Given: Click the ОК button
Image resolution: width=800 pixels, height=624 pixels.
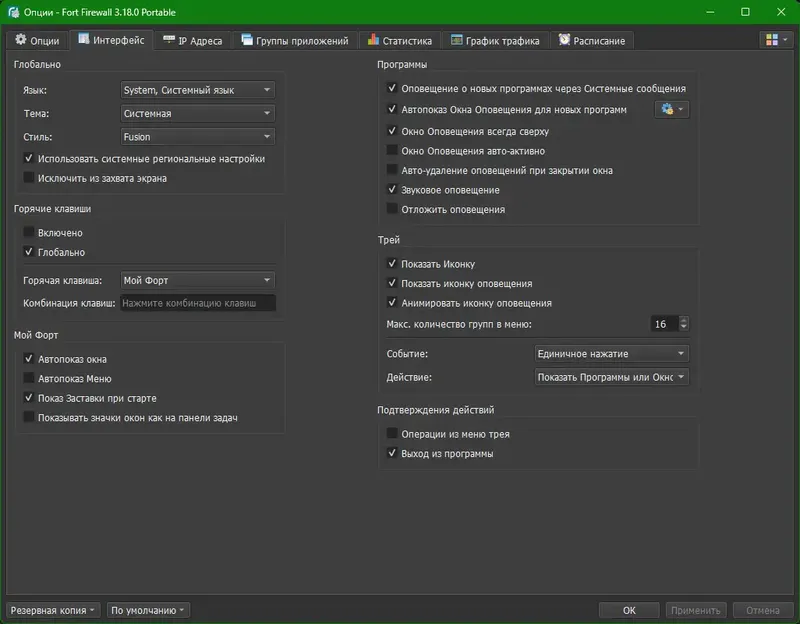Looking at the screenshot, I should pos(629,608).
